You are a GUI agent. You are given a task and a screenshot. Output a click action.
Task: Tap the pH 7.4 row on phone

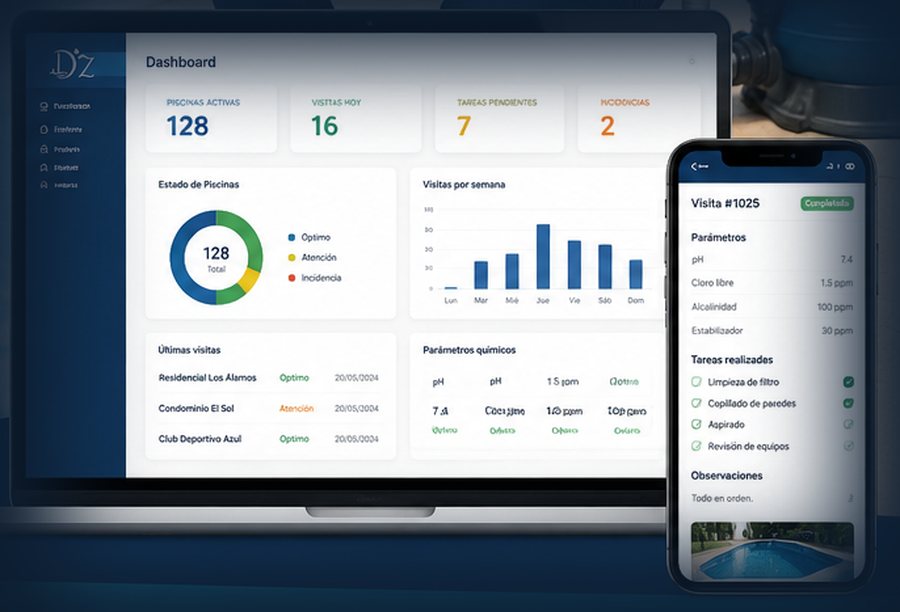772,259
